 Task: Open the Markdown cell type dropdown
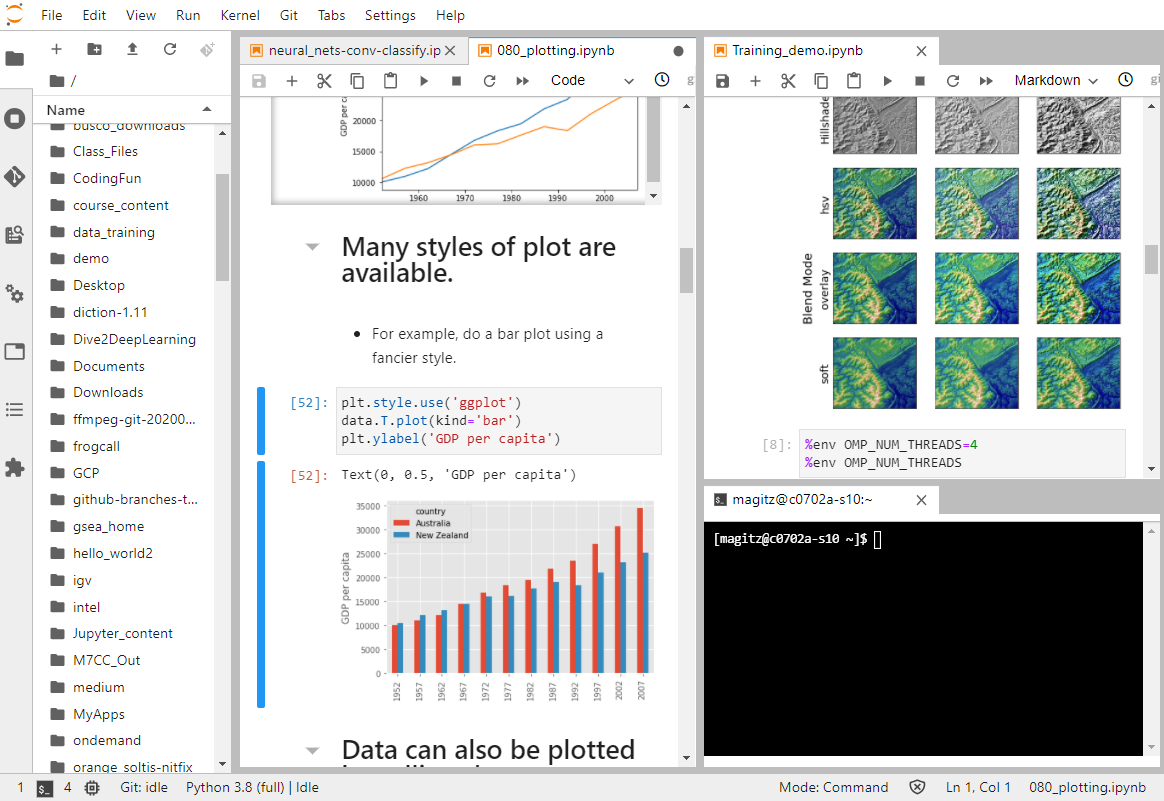click(x=1055, y=81)
